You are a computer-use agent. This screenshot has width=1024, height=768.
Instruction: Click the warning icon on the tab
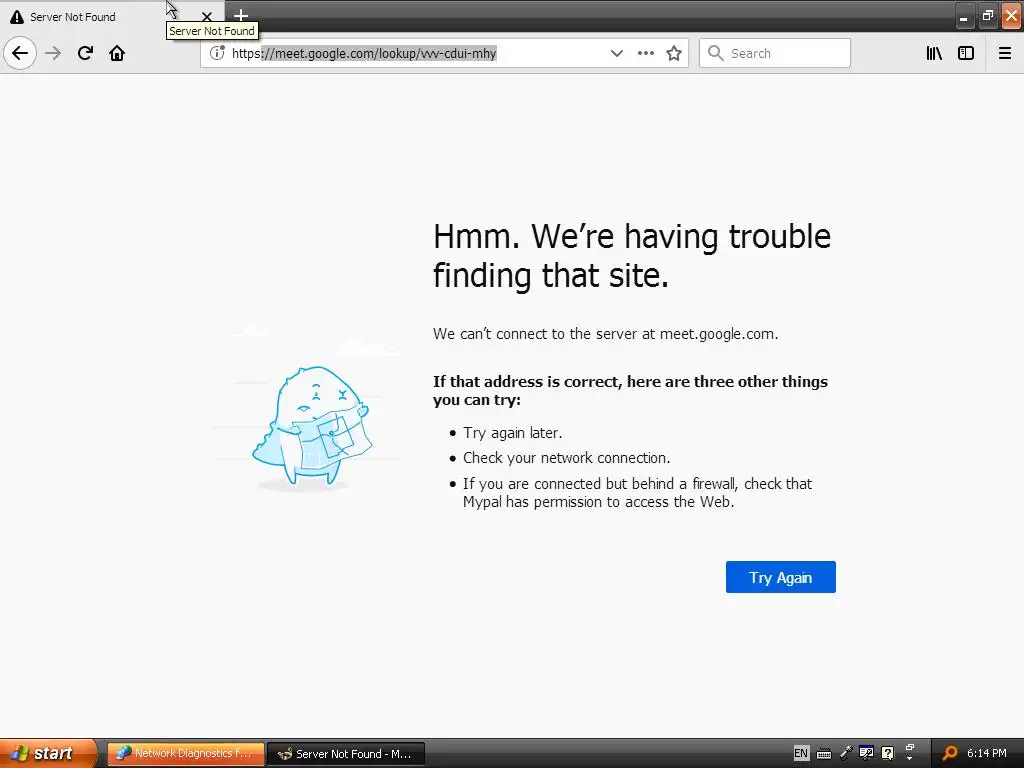click(x=17, y=17)
